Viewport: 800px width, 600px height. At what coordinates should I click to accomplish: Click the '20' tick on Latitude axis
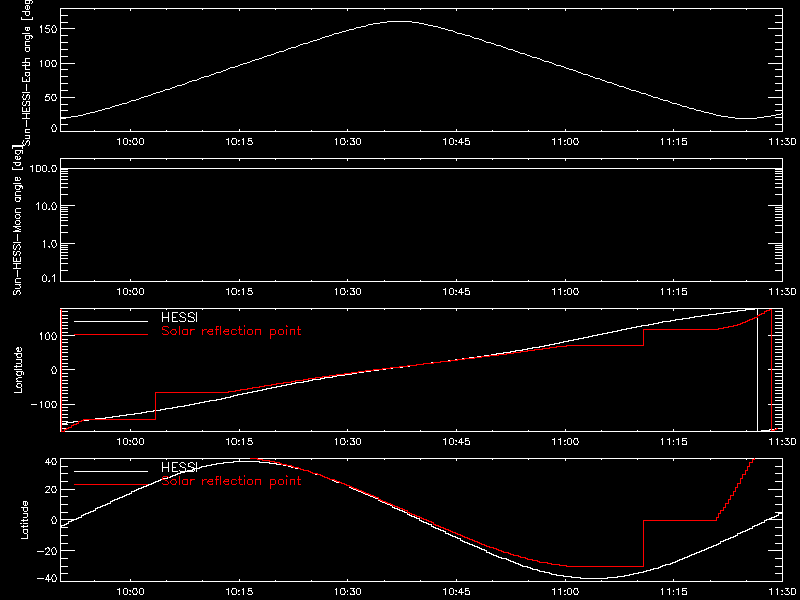49,490
